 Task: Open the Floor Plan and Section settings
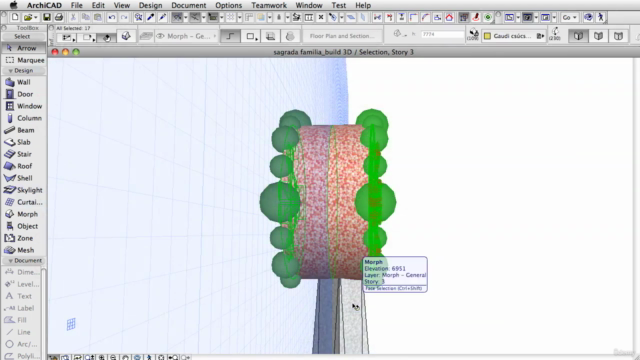click(x=342, y=36)
